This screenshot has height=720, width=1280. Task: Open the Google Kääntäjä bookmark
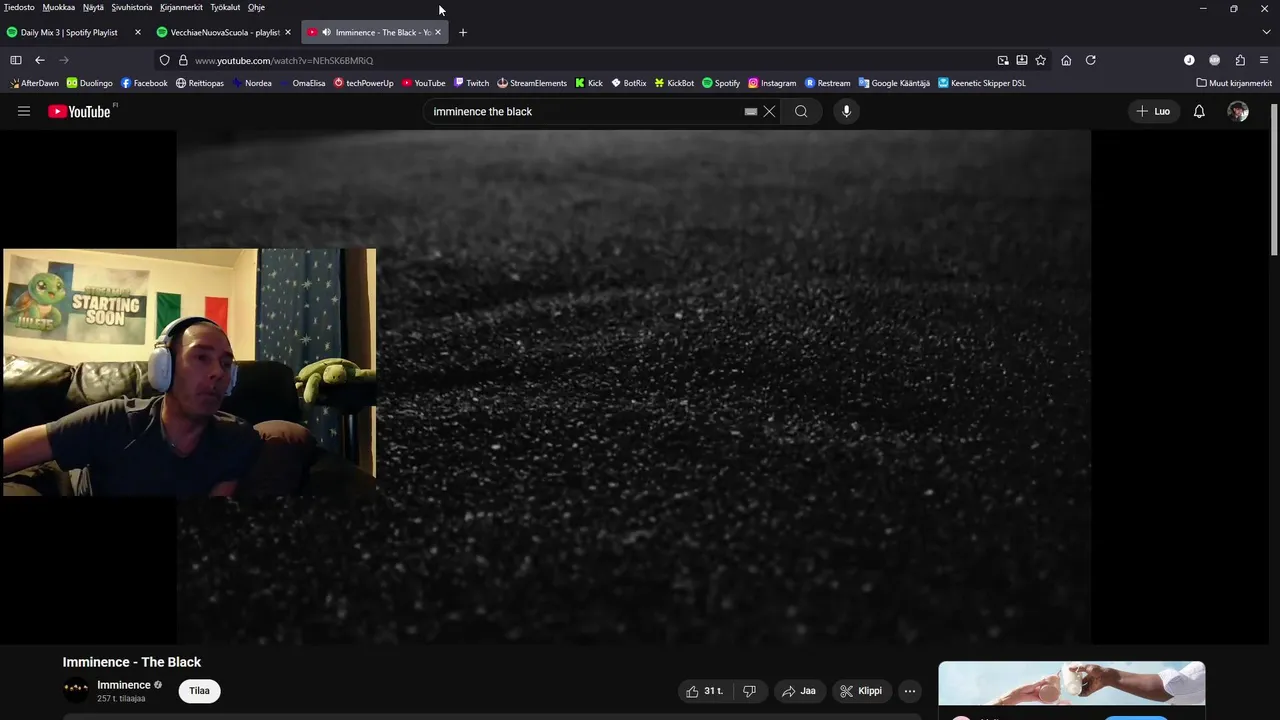coord(894,83)
